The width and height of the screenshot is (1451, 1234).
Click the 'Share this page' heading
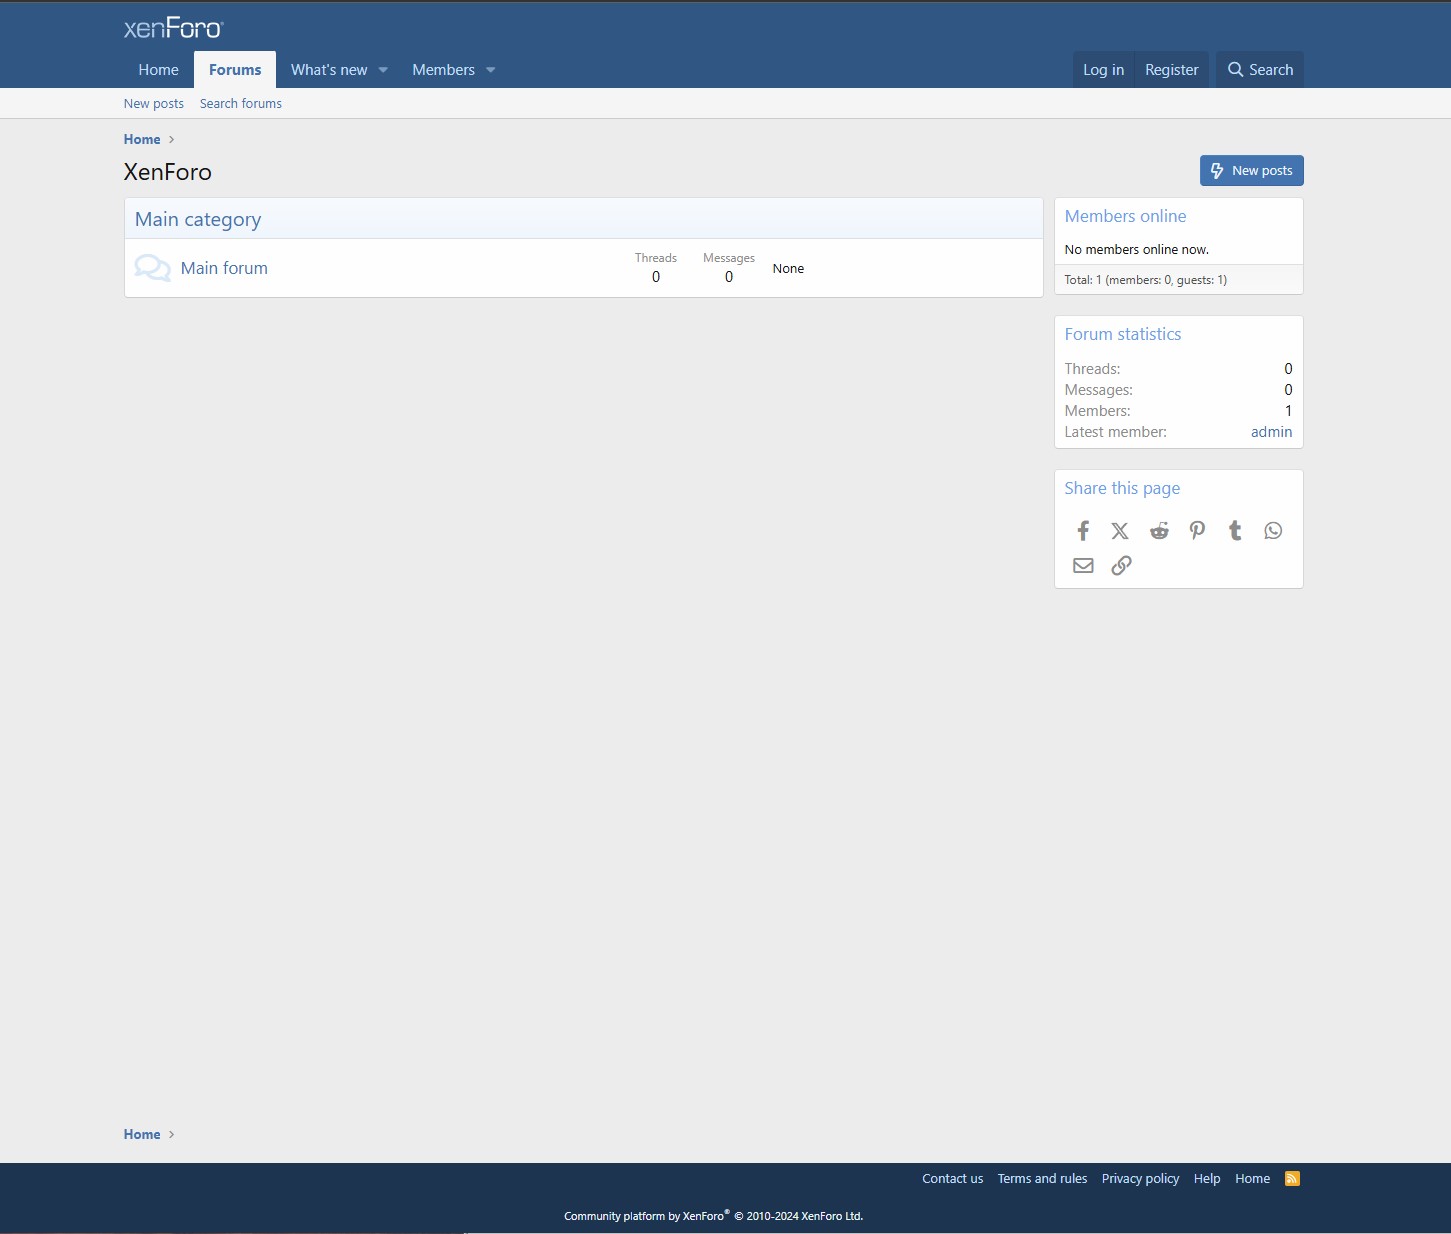coord(1122,488)
